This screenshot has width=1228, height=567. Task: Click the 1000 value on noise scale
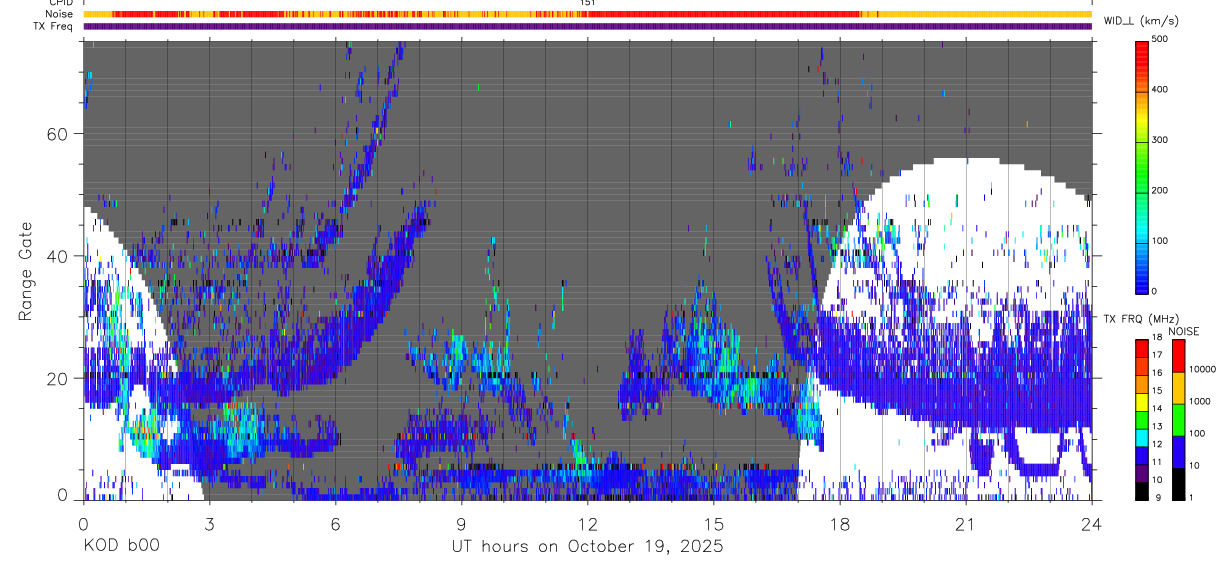[x=1200, y=401]
